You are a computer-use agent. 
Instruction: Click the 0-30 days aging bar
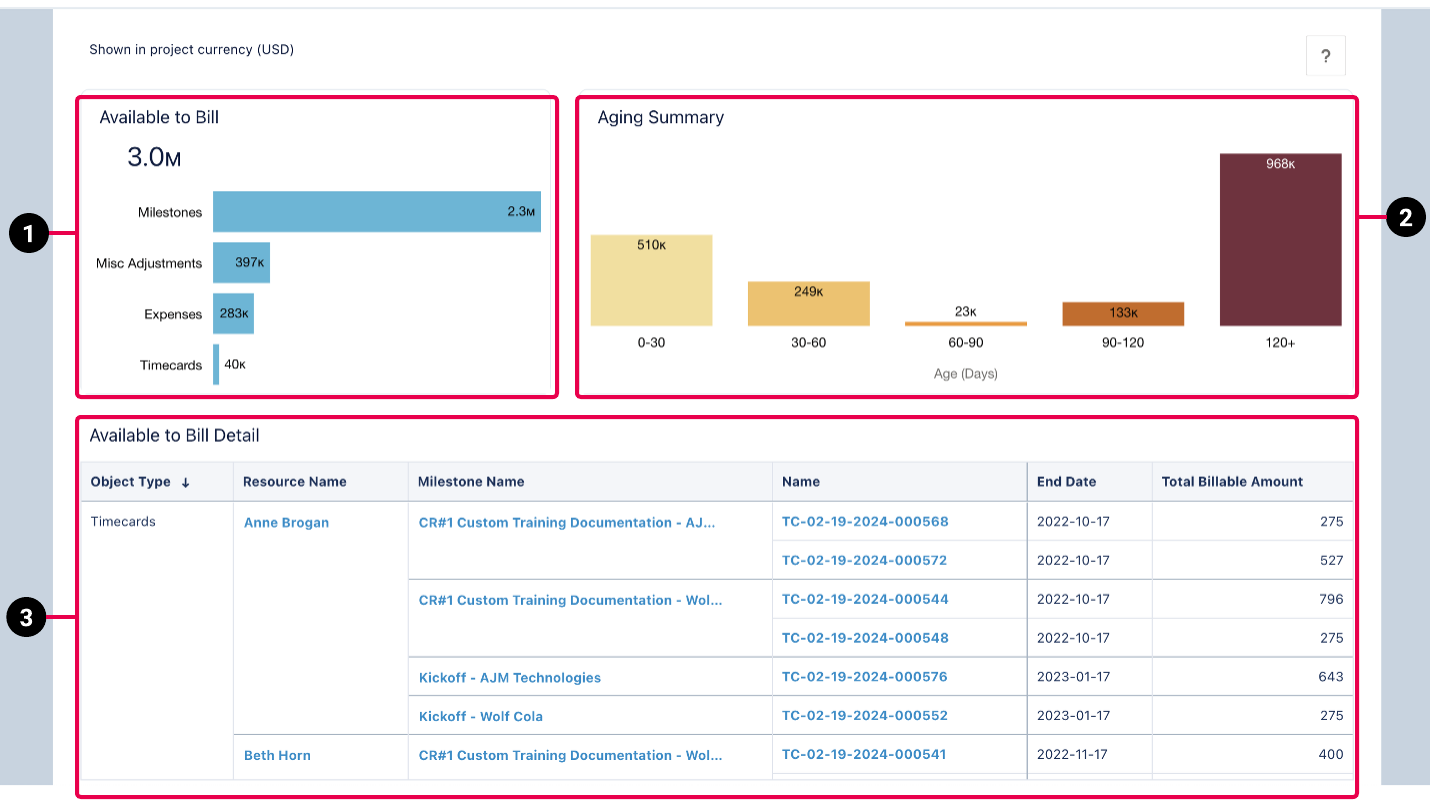pos(651,281)
